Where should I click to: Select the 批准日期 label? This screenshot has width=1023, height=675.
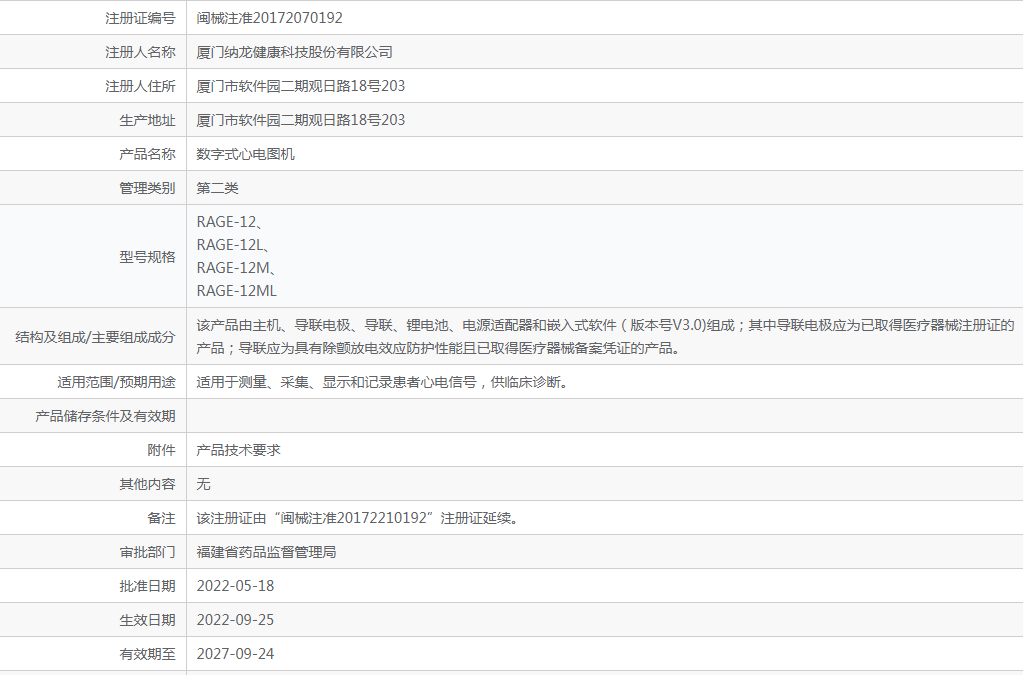pyautogui.click(x=147, y=586)
